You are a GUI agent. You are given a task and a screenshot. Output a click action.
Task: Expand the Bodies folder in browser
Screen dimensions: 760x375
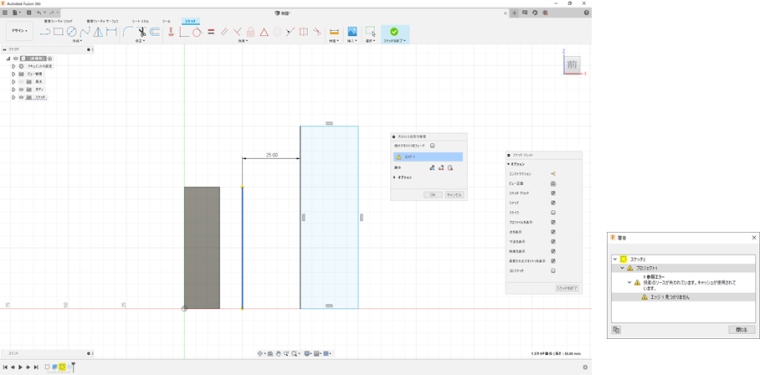14,90
